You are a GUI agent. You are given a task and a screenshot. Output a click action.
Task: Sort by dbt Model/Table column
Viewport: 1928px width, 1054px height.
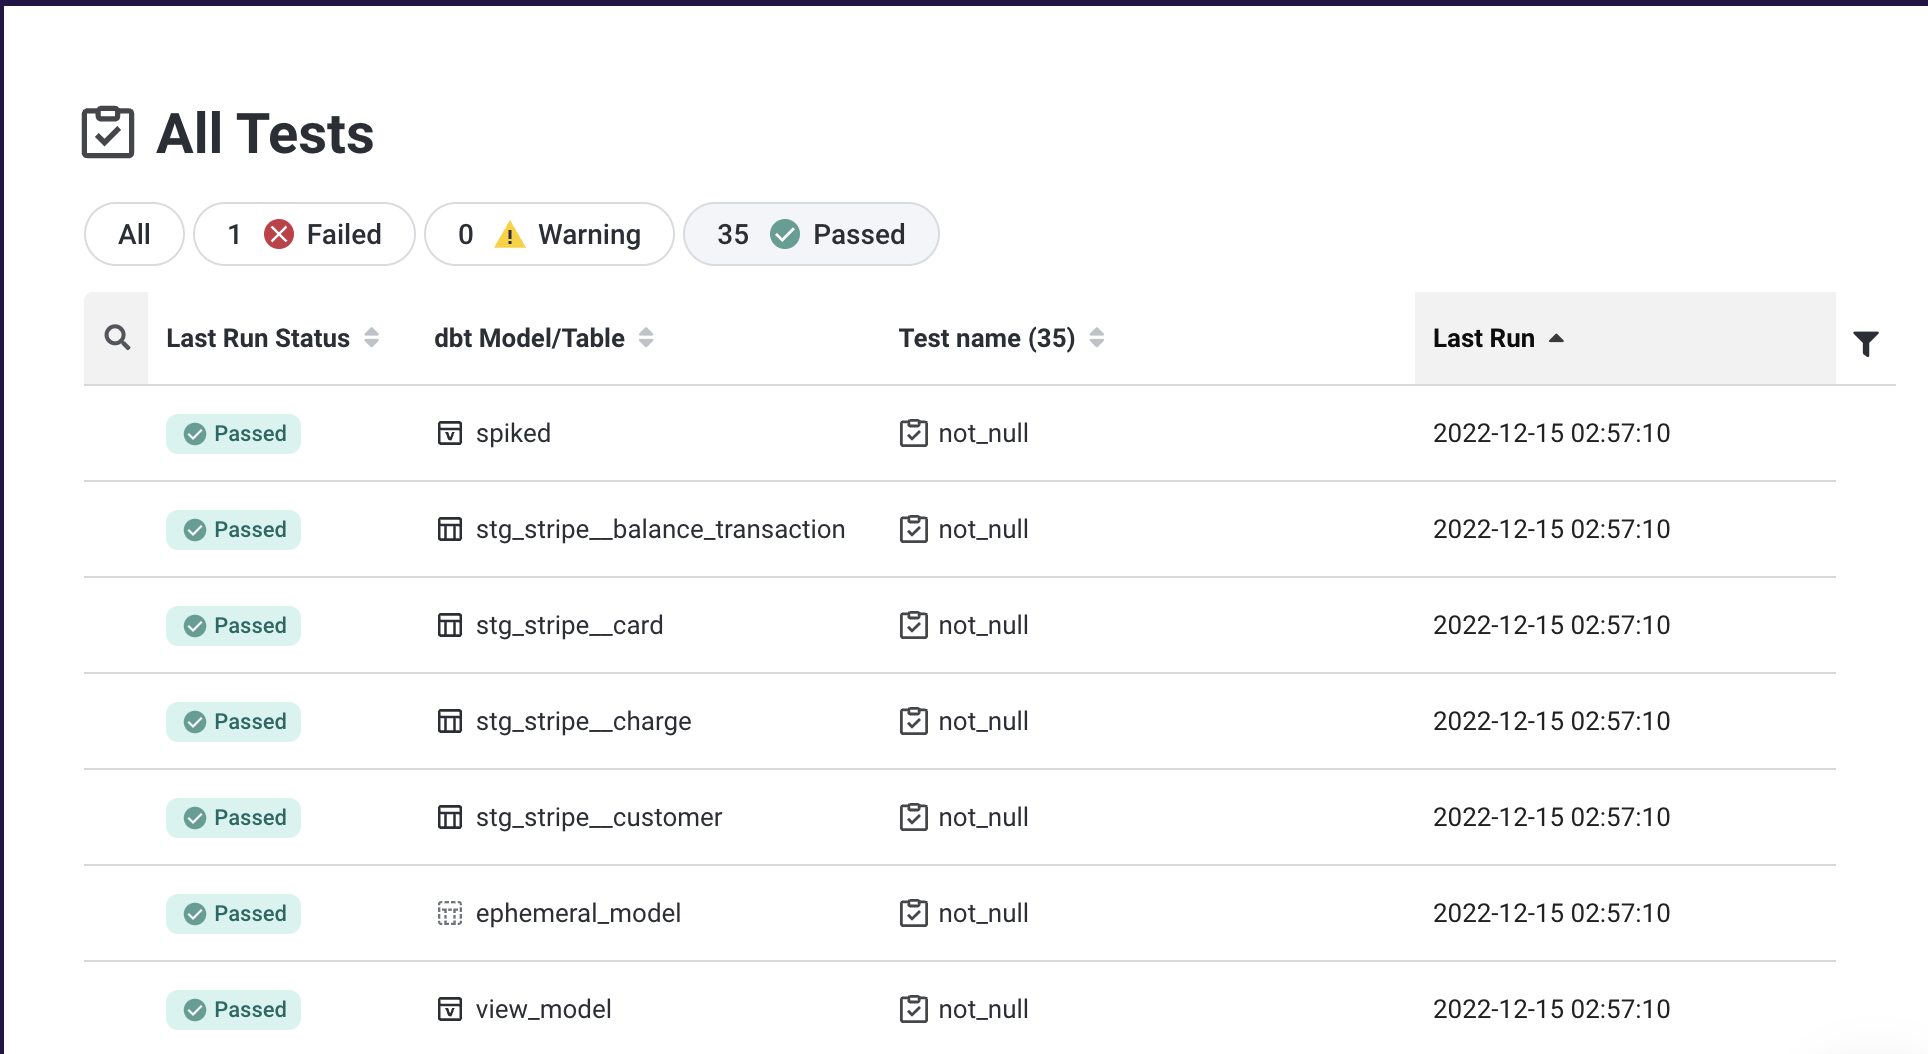(x=646, y=338)
